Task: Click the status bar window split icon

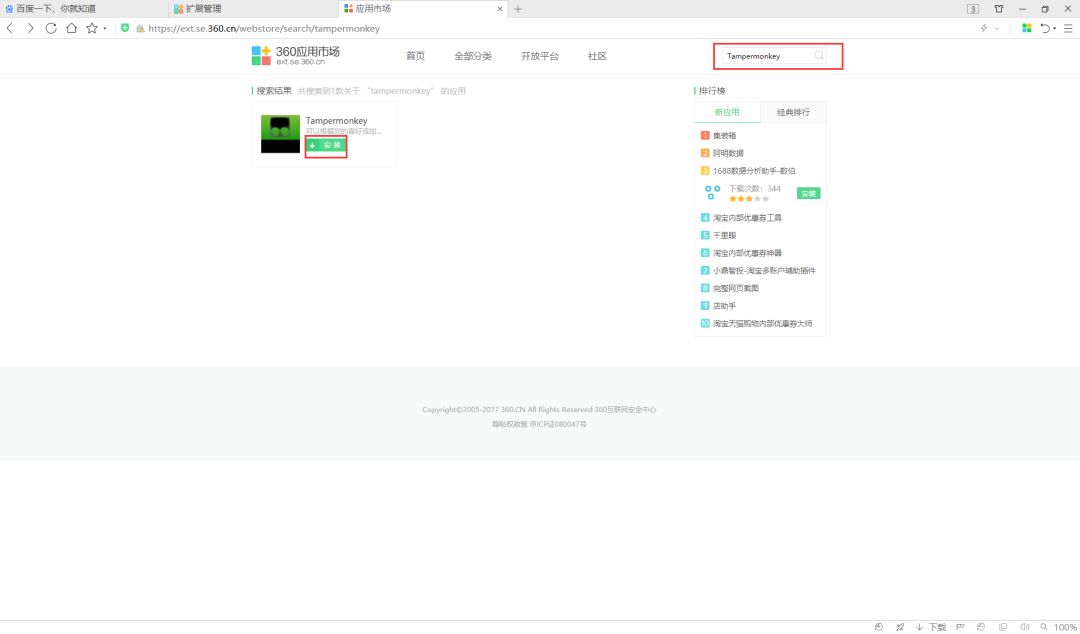Action: 1003,626
